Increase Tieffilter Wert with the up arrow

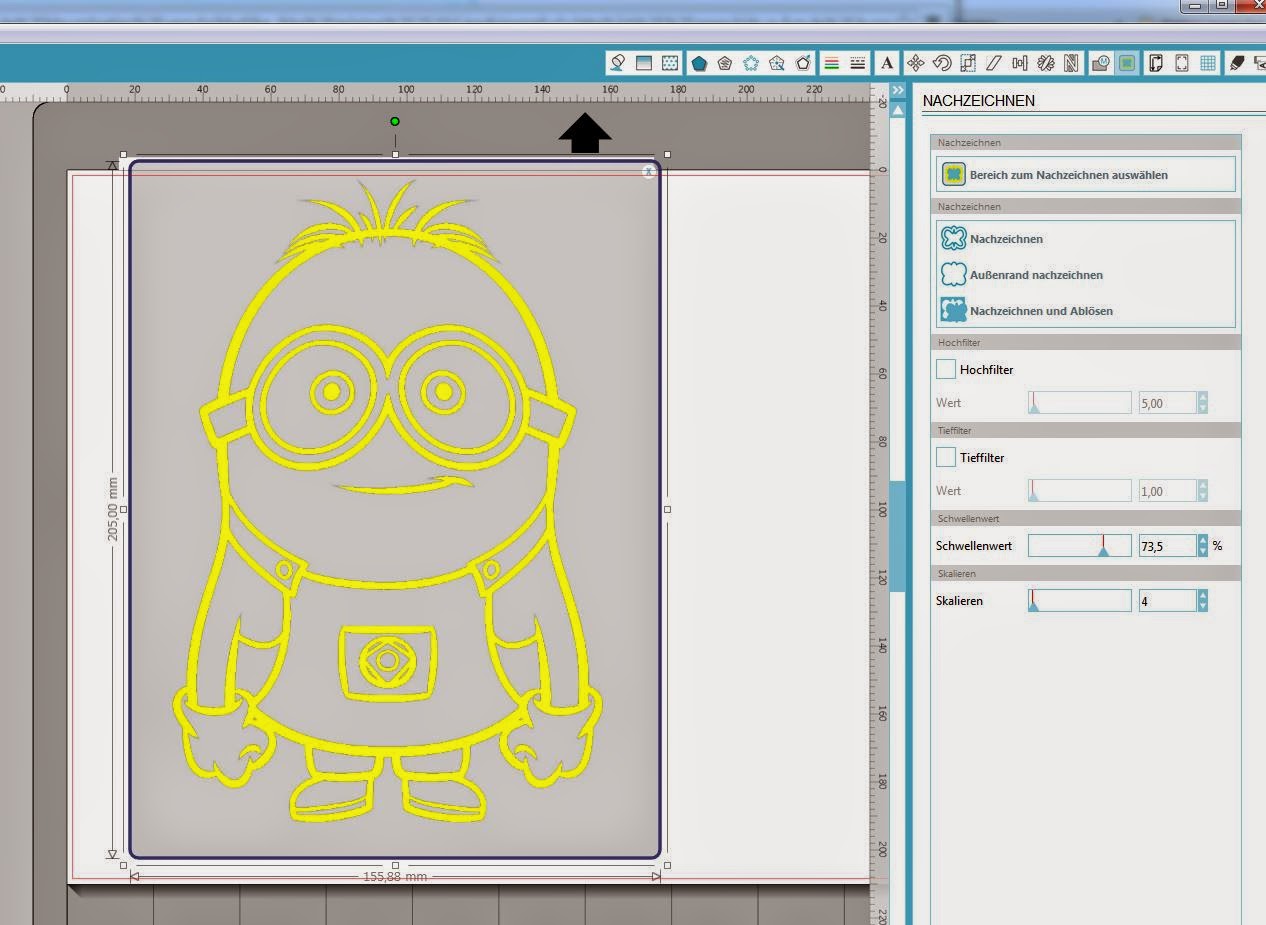pyautogui.click(x=1202, y=485)
